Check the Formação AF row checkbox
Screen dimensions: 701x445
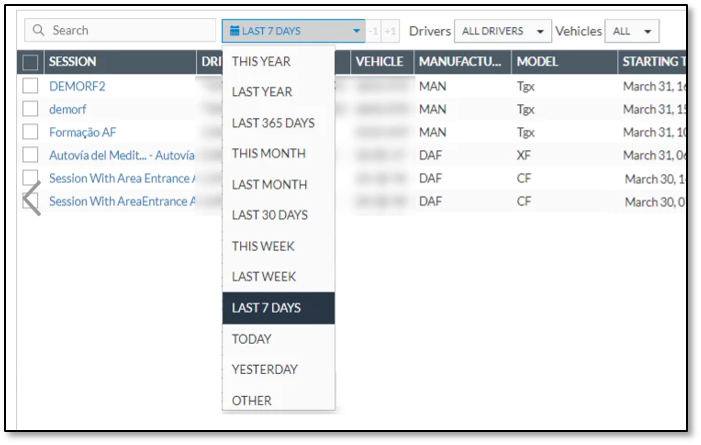click(x=30, y=131)
